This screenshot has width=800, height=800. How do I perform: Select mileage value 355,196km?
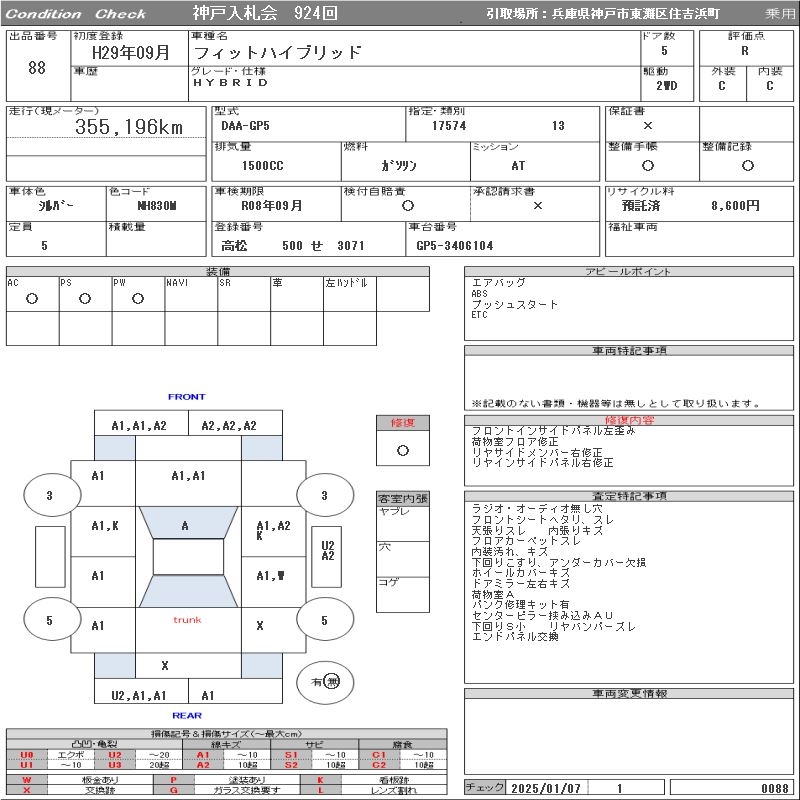(x=129, y=127)
